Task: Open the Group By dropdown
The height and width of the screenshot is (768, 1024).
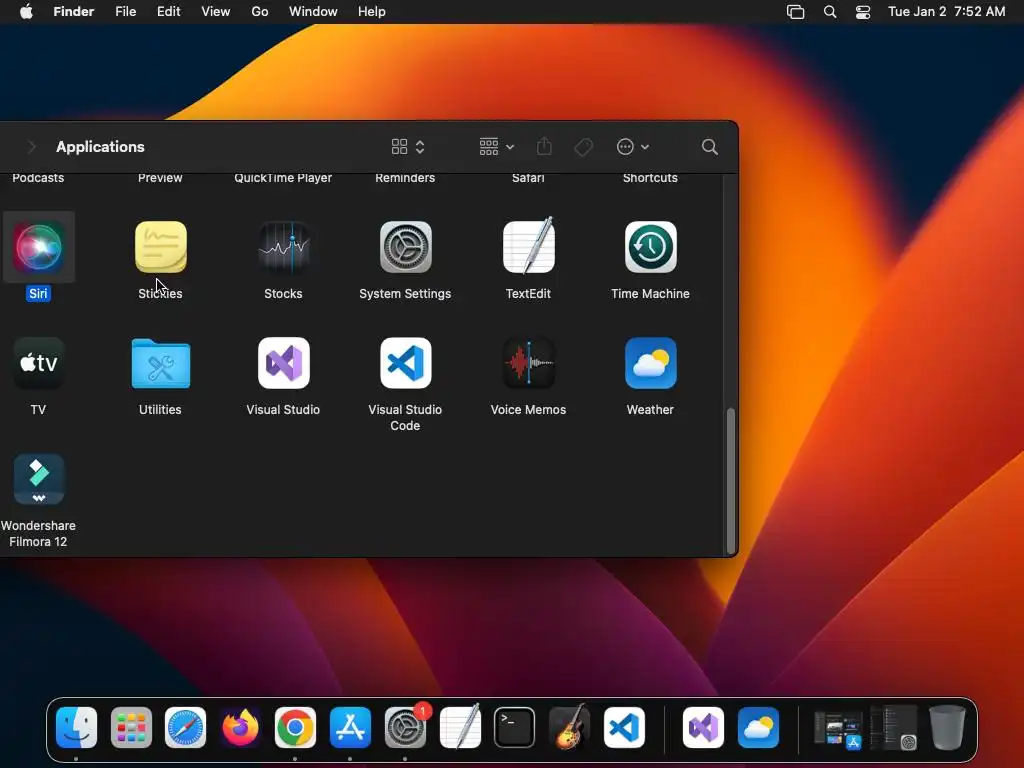Action: [x=496, y=147]
